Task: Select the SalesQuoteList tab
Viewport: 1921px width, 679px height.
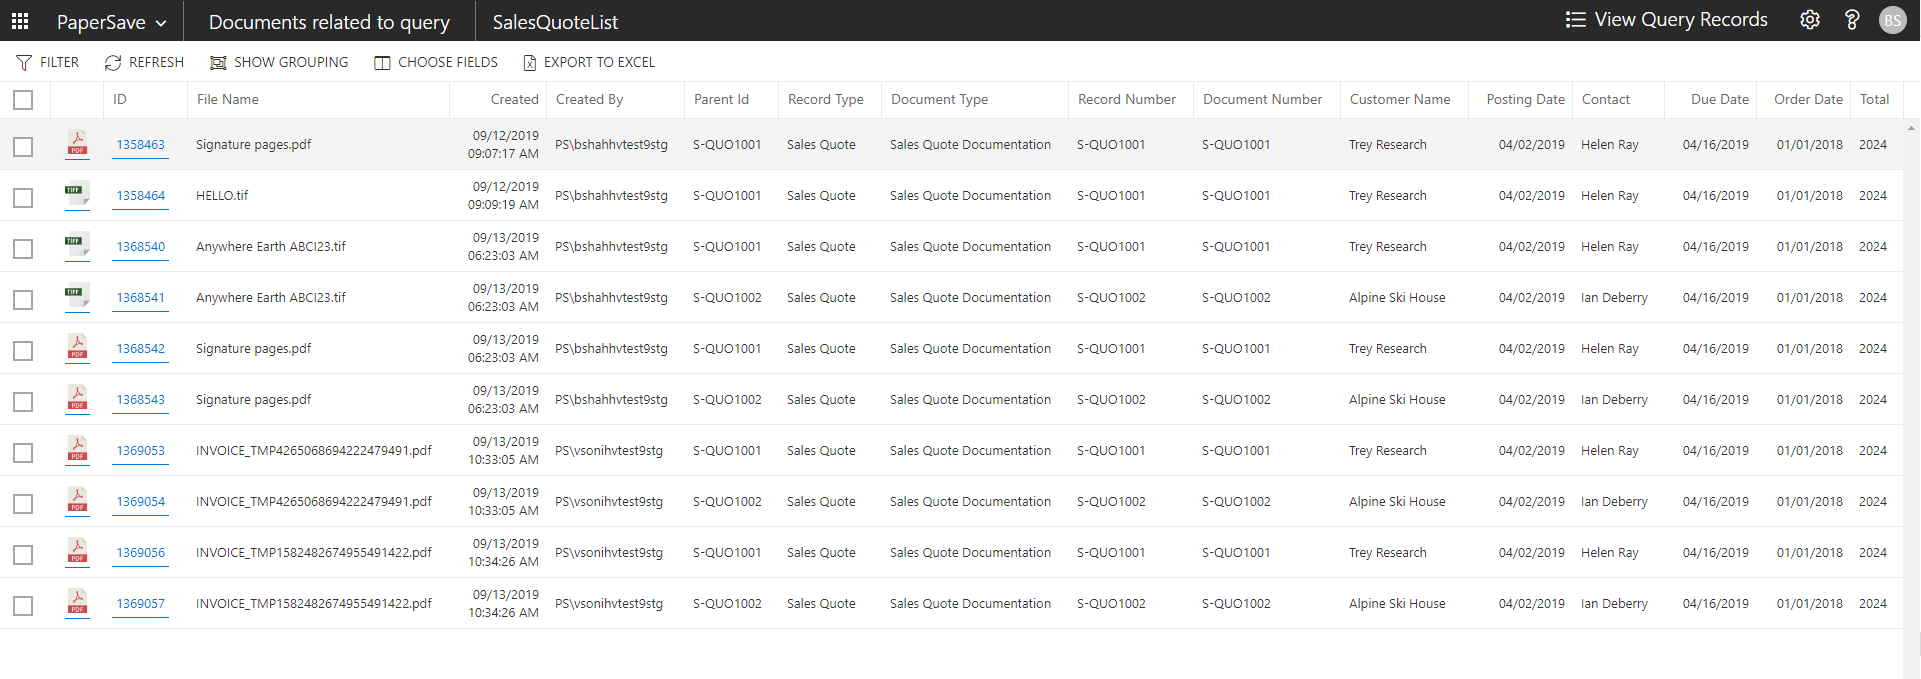Action: point(555,22)
